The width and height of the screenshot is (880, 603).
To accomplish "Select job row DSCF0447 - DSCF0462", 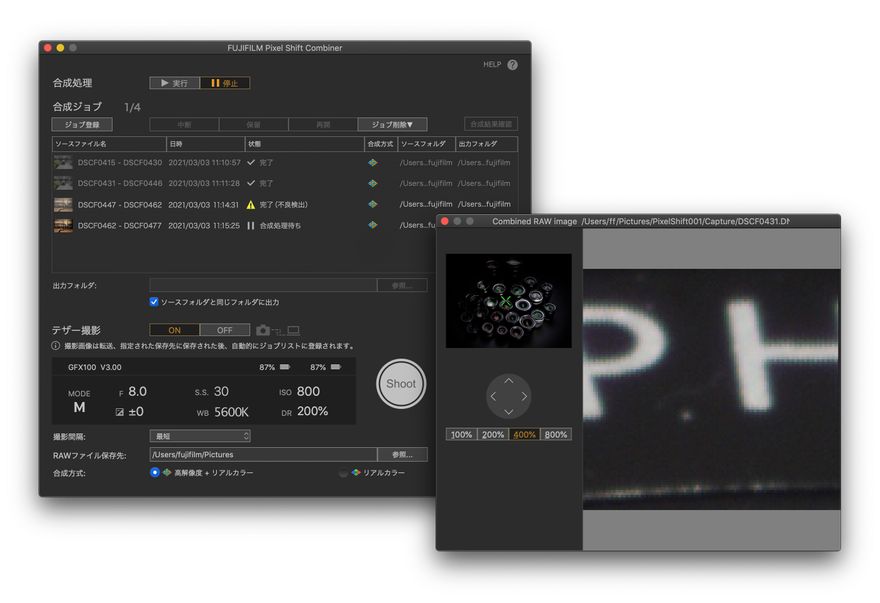I will tap(284, 204).
